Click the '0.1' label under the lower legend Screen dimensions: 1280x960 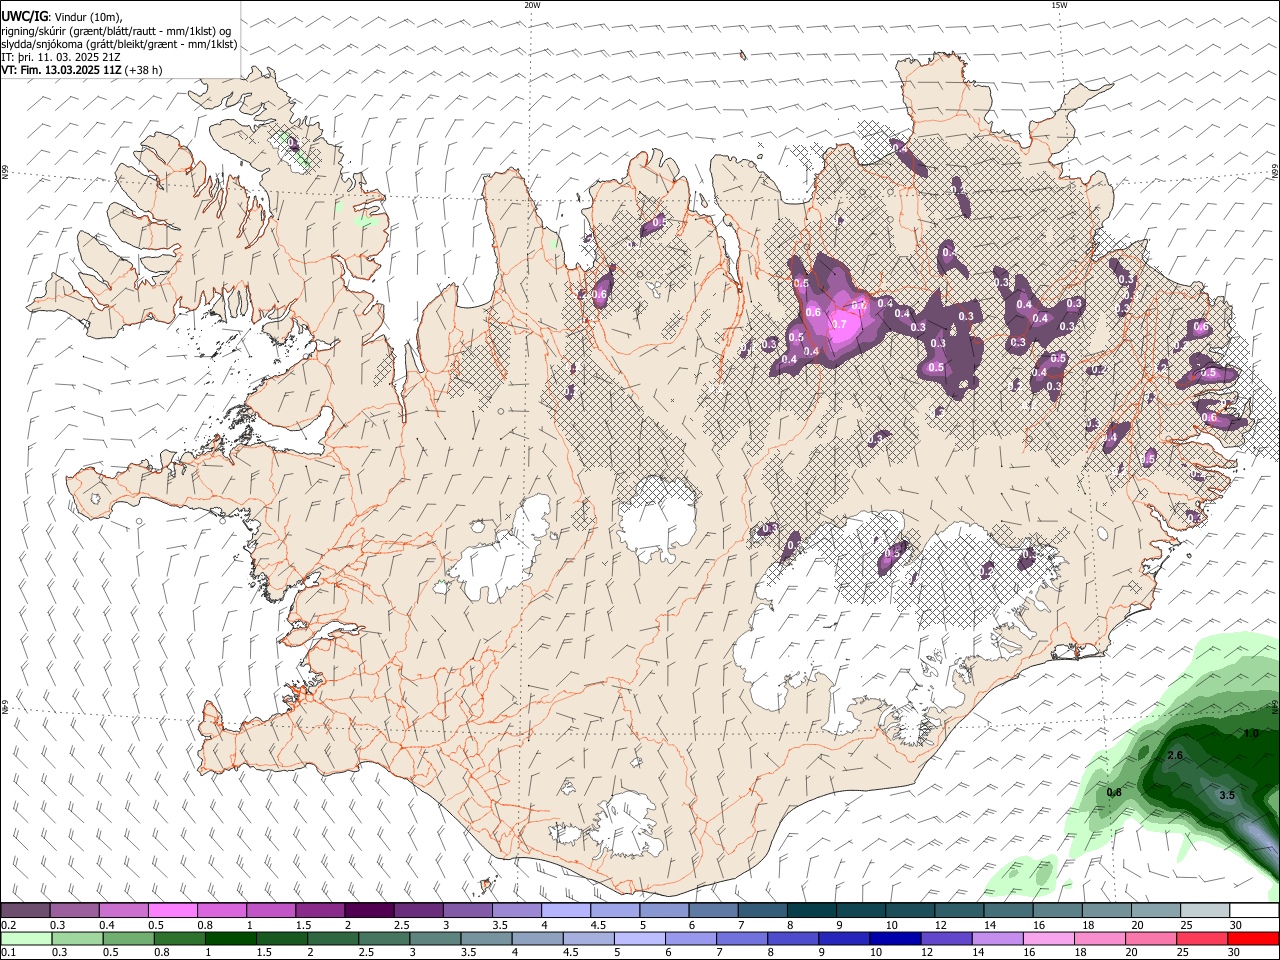pyautogui.click(x=7, y=953)
